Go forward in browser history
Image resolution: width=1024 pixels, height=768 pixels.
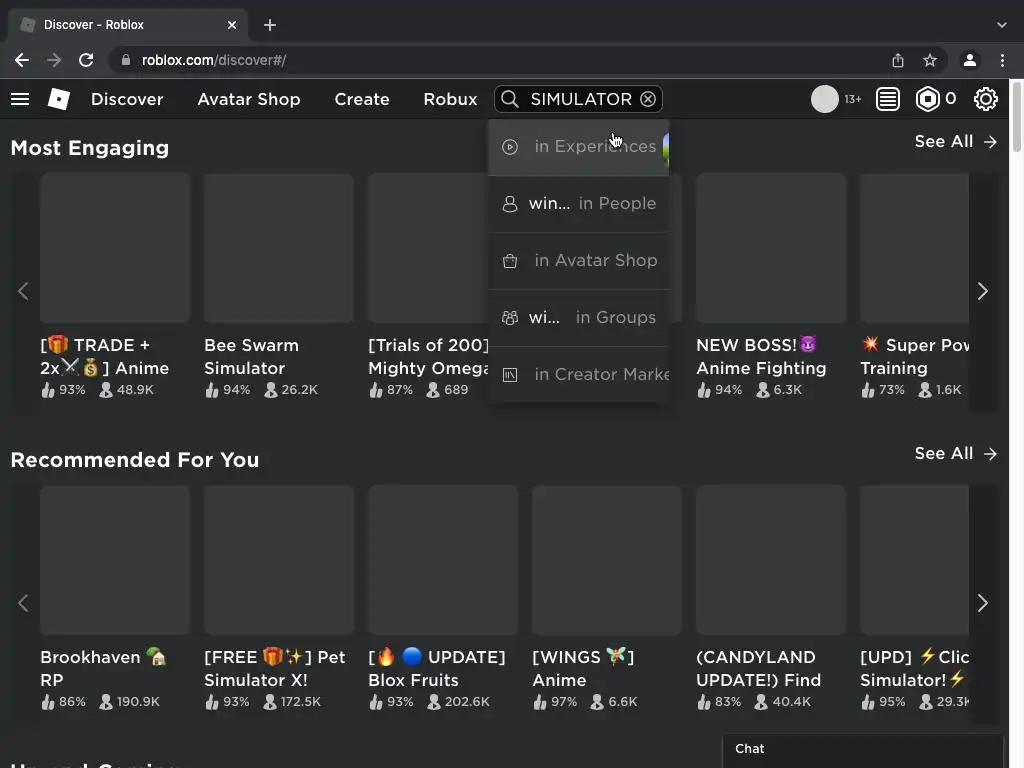54,60
